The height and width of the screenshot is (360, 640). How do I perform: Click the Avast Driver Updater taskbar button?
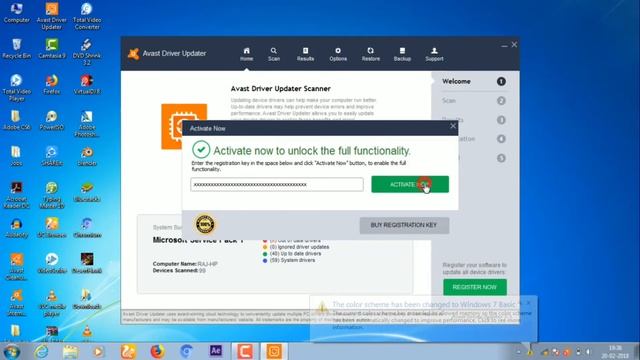(x=274, y=351)
